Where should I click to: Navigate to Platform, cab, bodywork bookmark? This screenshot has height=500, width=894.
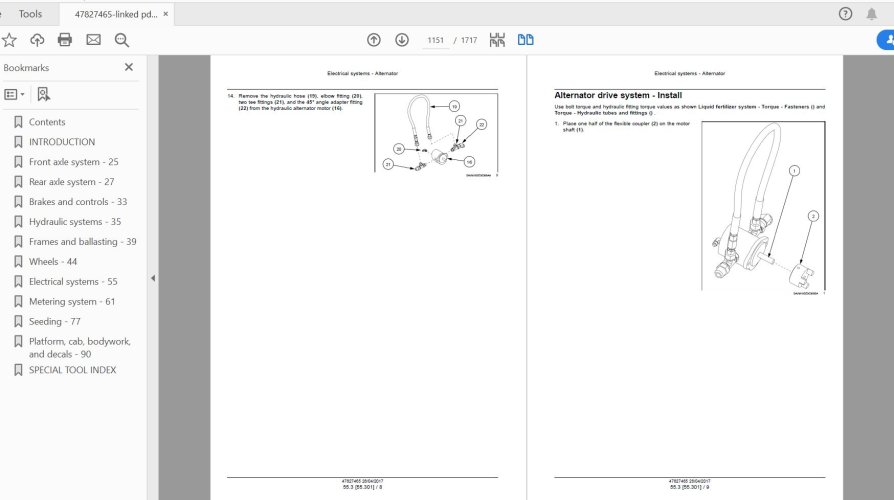(x=80, y=348)
